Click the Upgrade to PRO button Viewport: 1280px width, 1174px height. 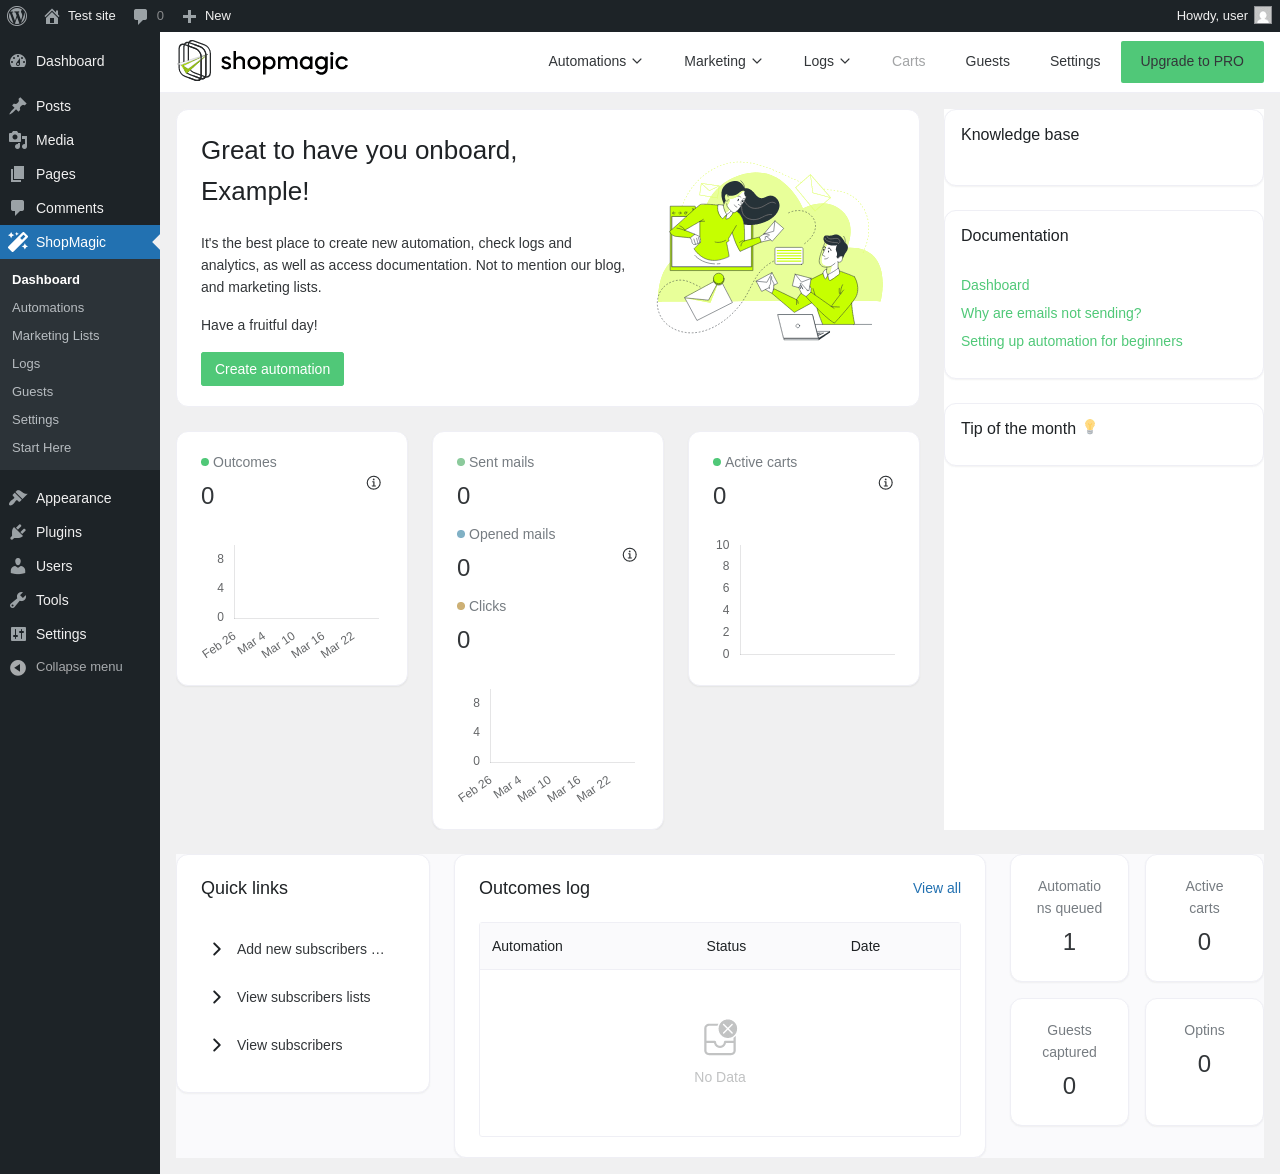[1192, 62]
